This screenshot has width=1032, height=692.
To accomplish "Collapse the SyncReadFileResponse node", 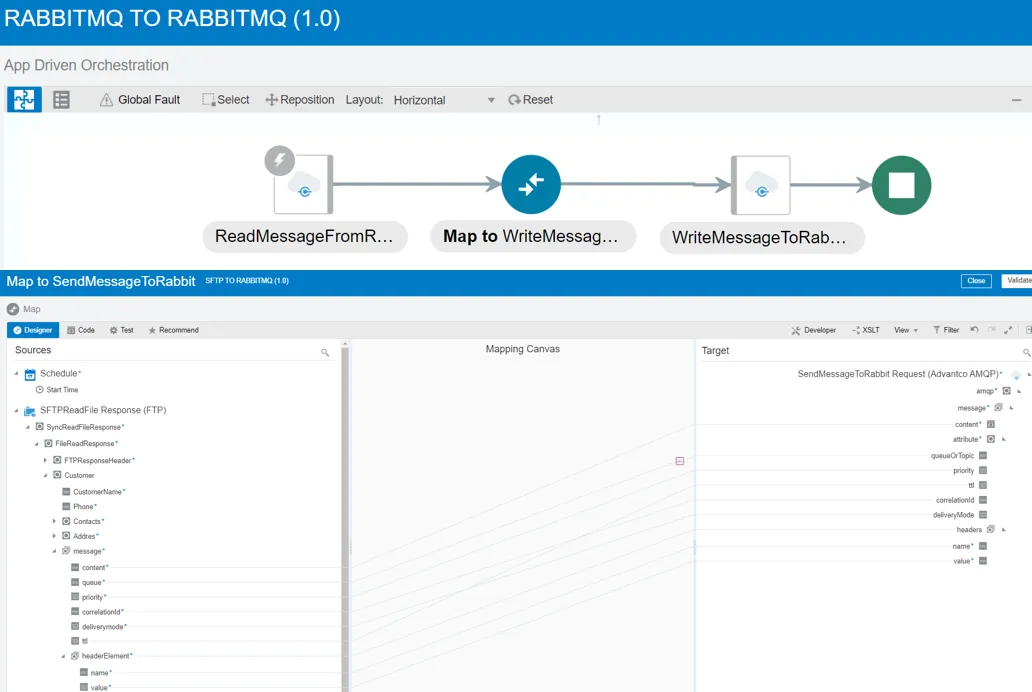I will 28,427.
